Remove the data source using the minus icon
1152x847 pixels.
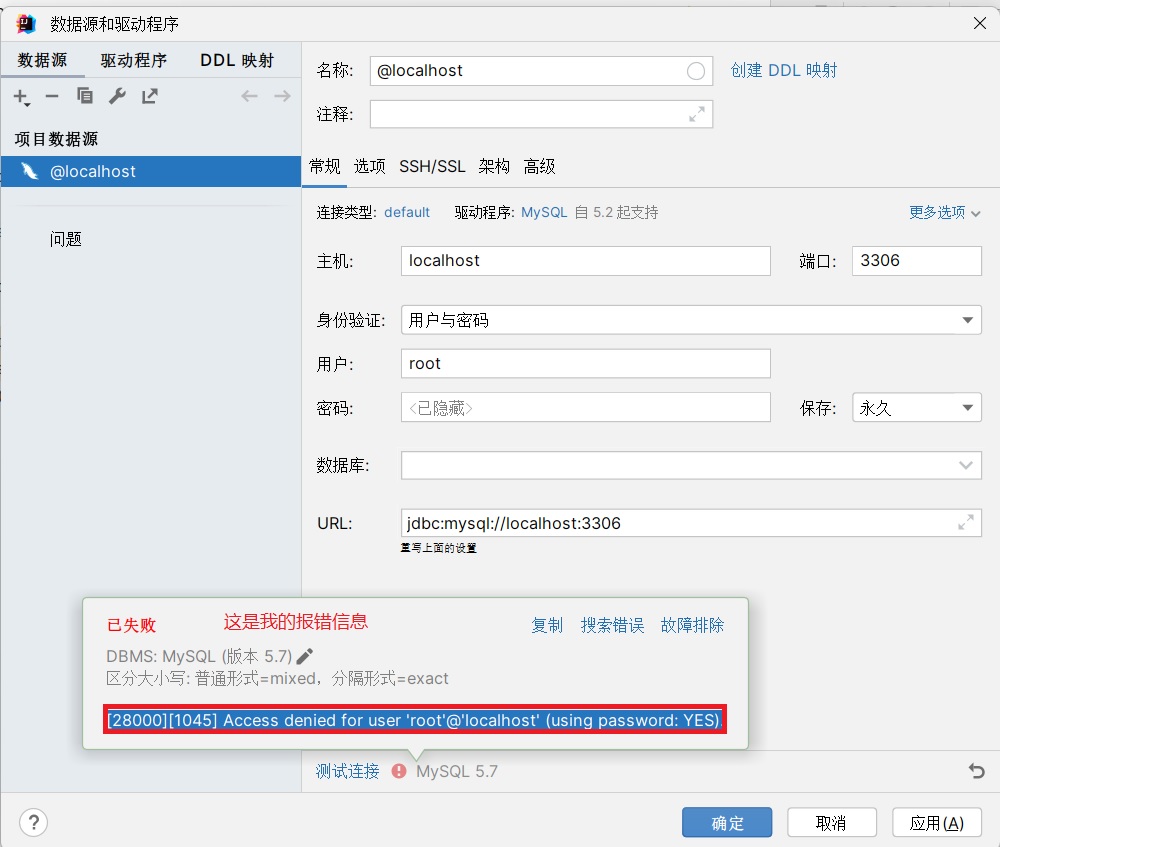(52, 96)
